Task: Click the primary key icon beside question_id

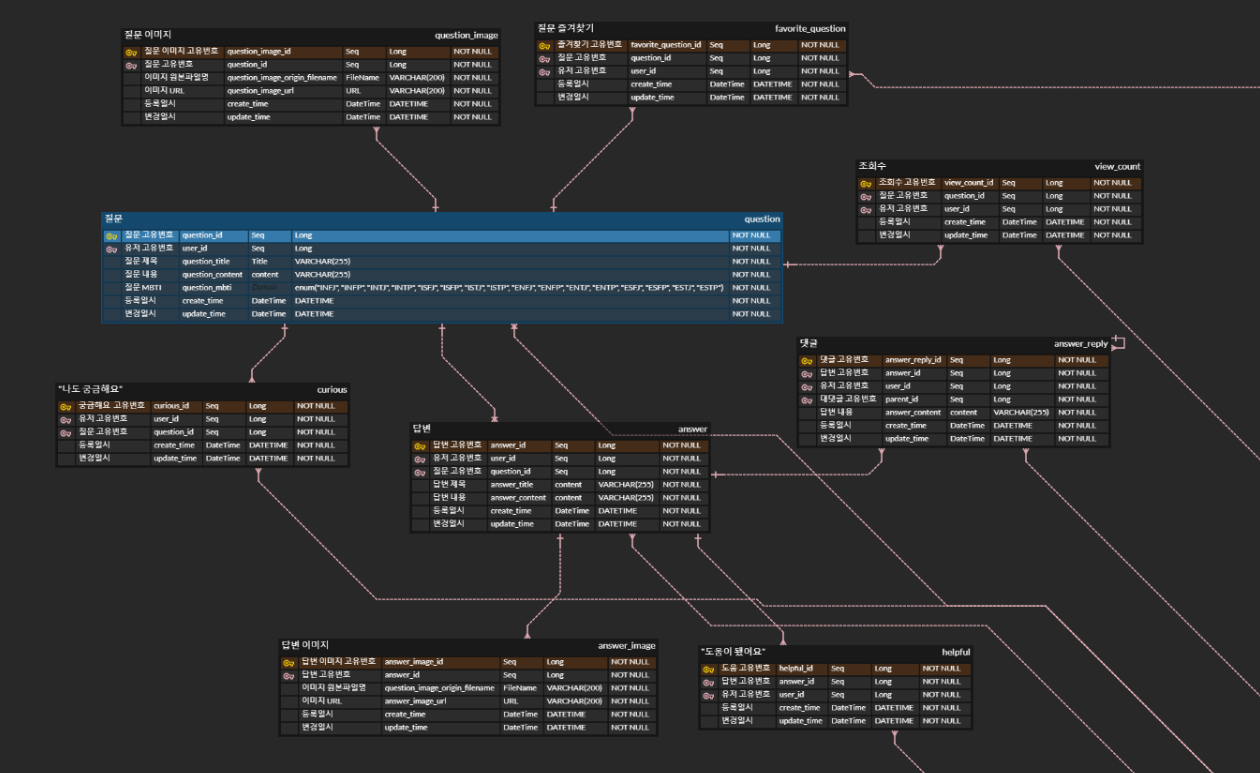Action: tap(111, 235)
